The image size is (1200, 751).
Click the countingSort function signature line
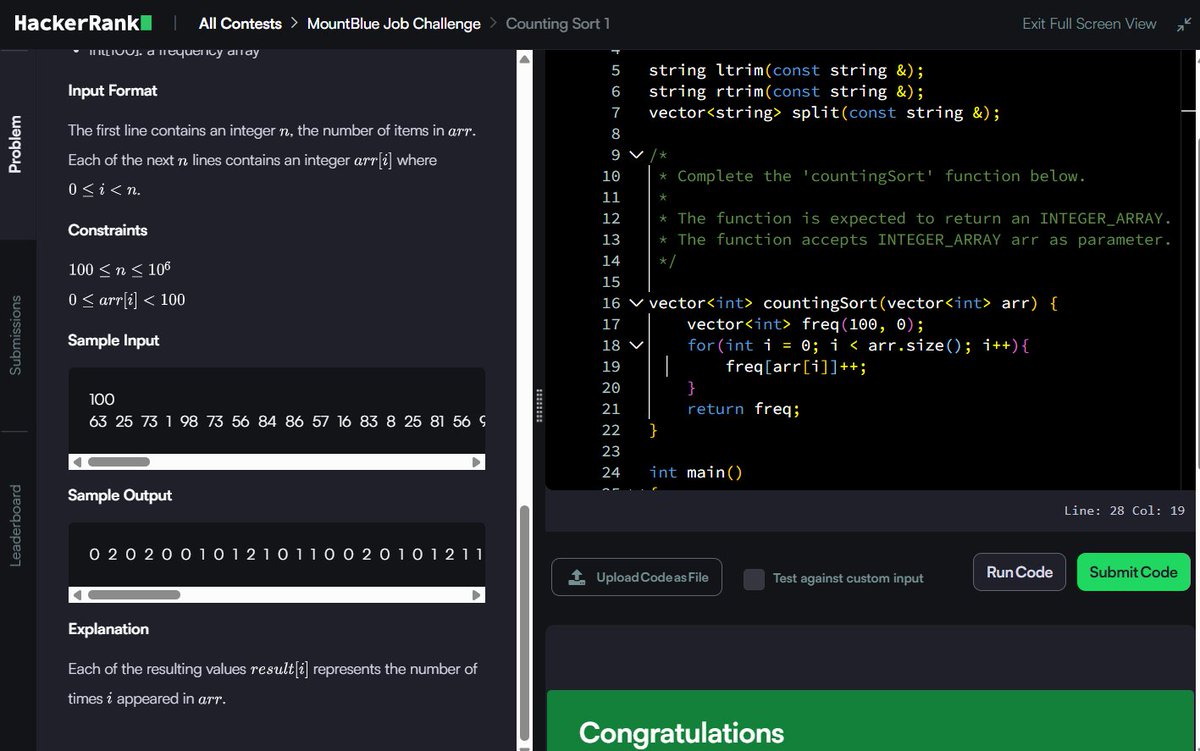point(853,303)
